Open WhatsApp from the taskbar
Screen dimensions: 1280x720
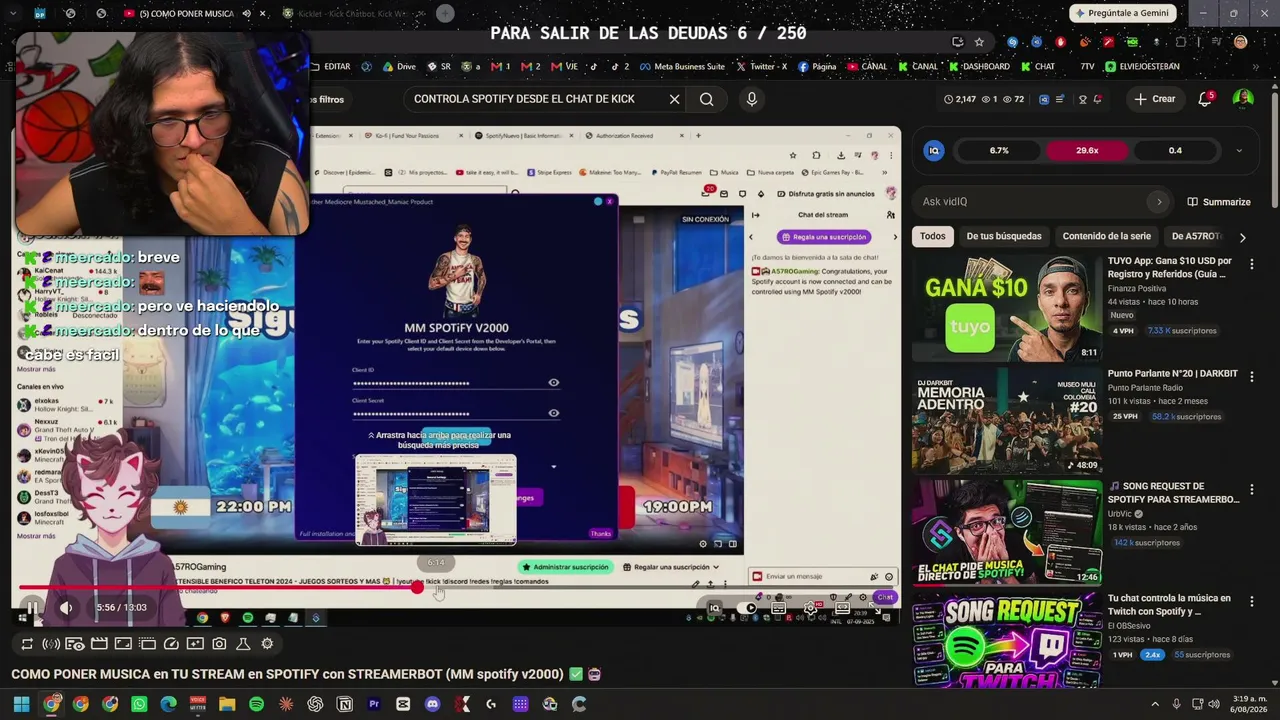click(139, 704)
